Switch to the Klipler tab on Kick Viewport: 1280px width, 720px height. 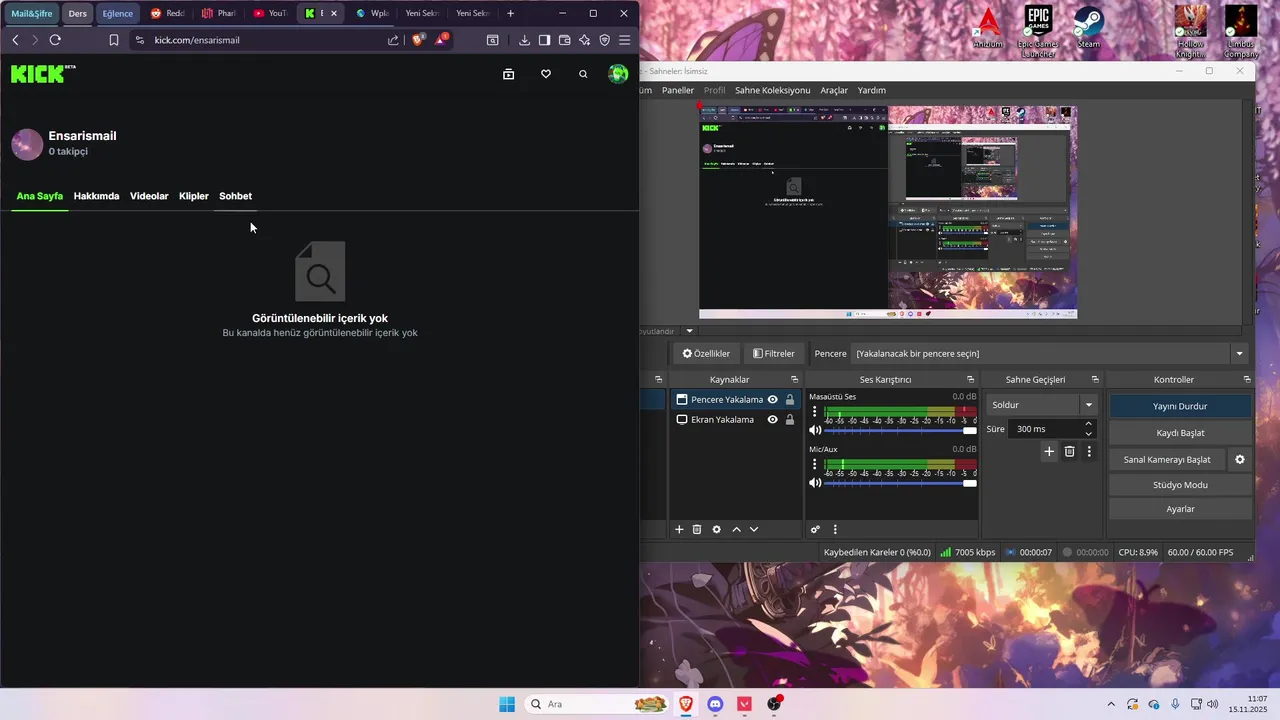click(194, 196)
